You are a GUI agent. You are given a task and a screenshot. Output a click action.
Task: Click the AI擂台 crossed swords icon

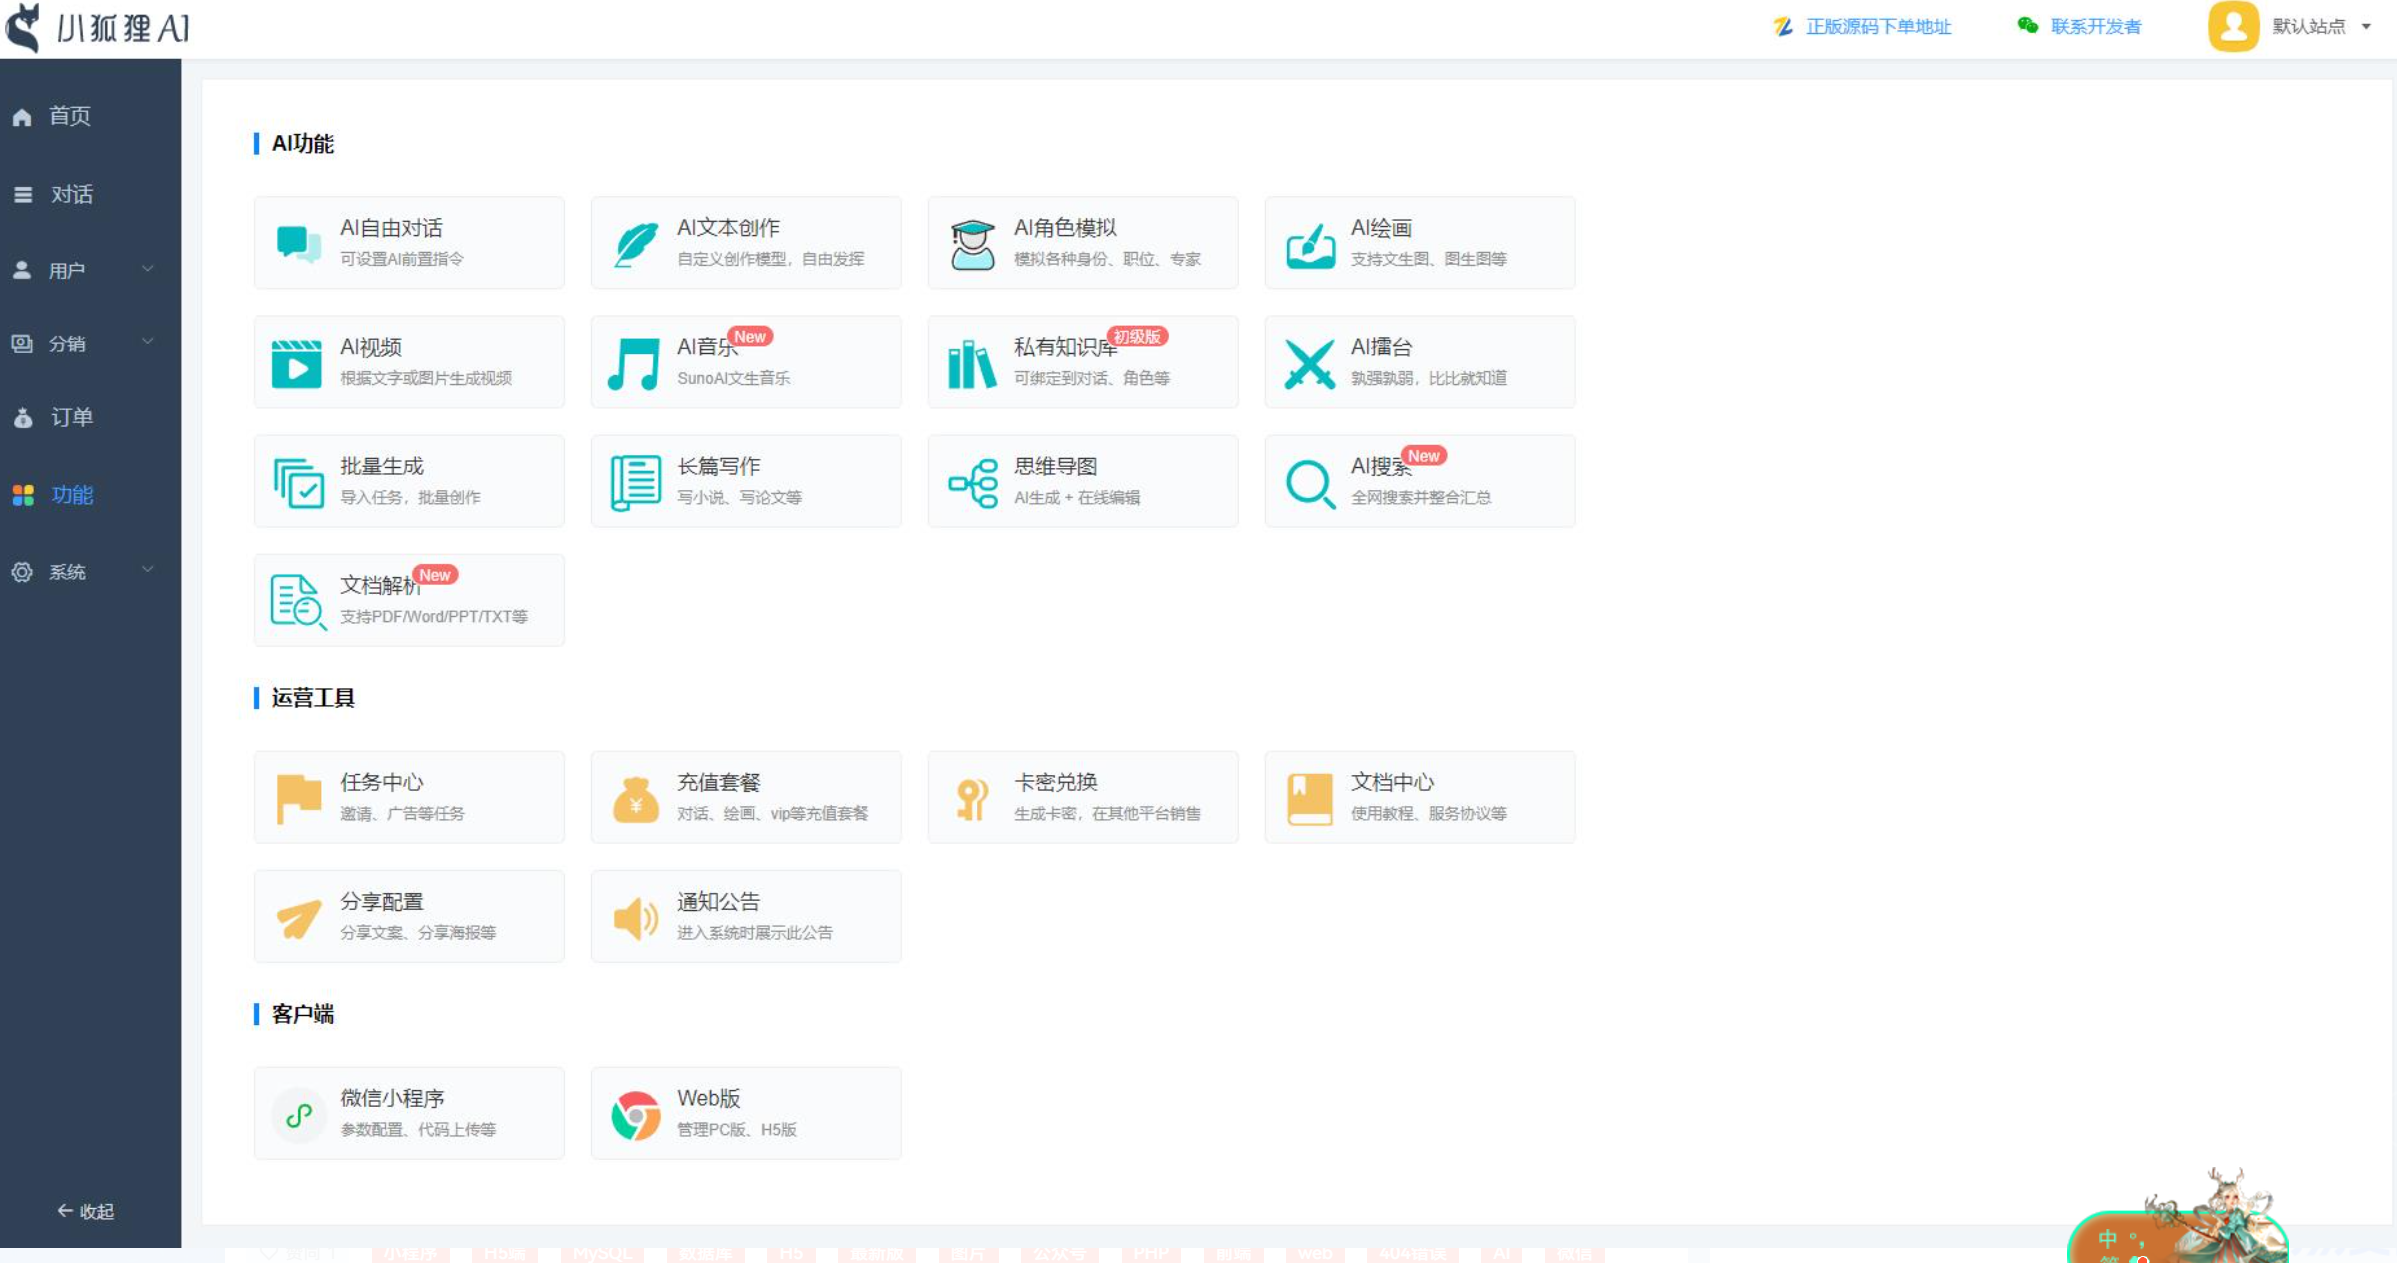1309,363
